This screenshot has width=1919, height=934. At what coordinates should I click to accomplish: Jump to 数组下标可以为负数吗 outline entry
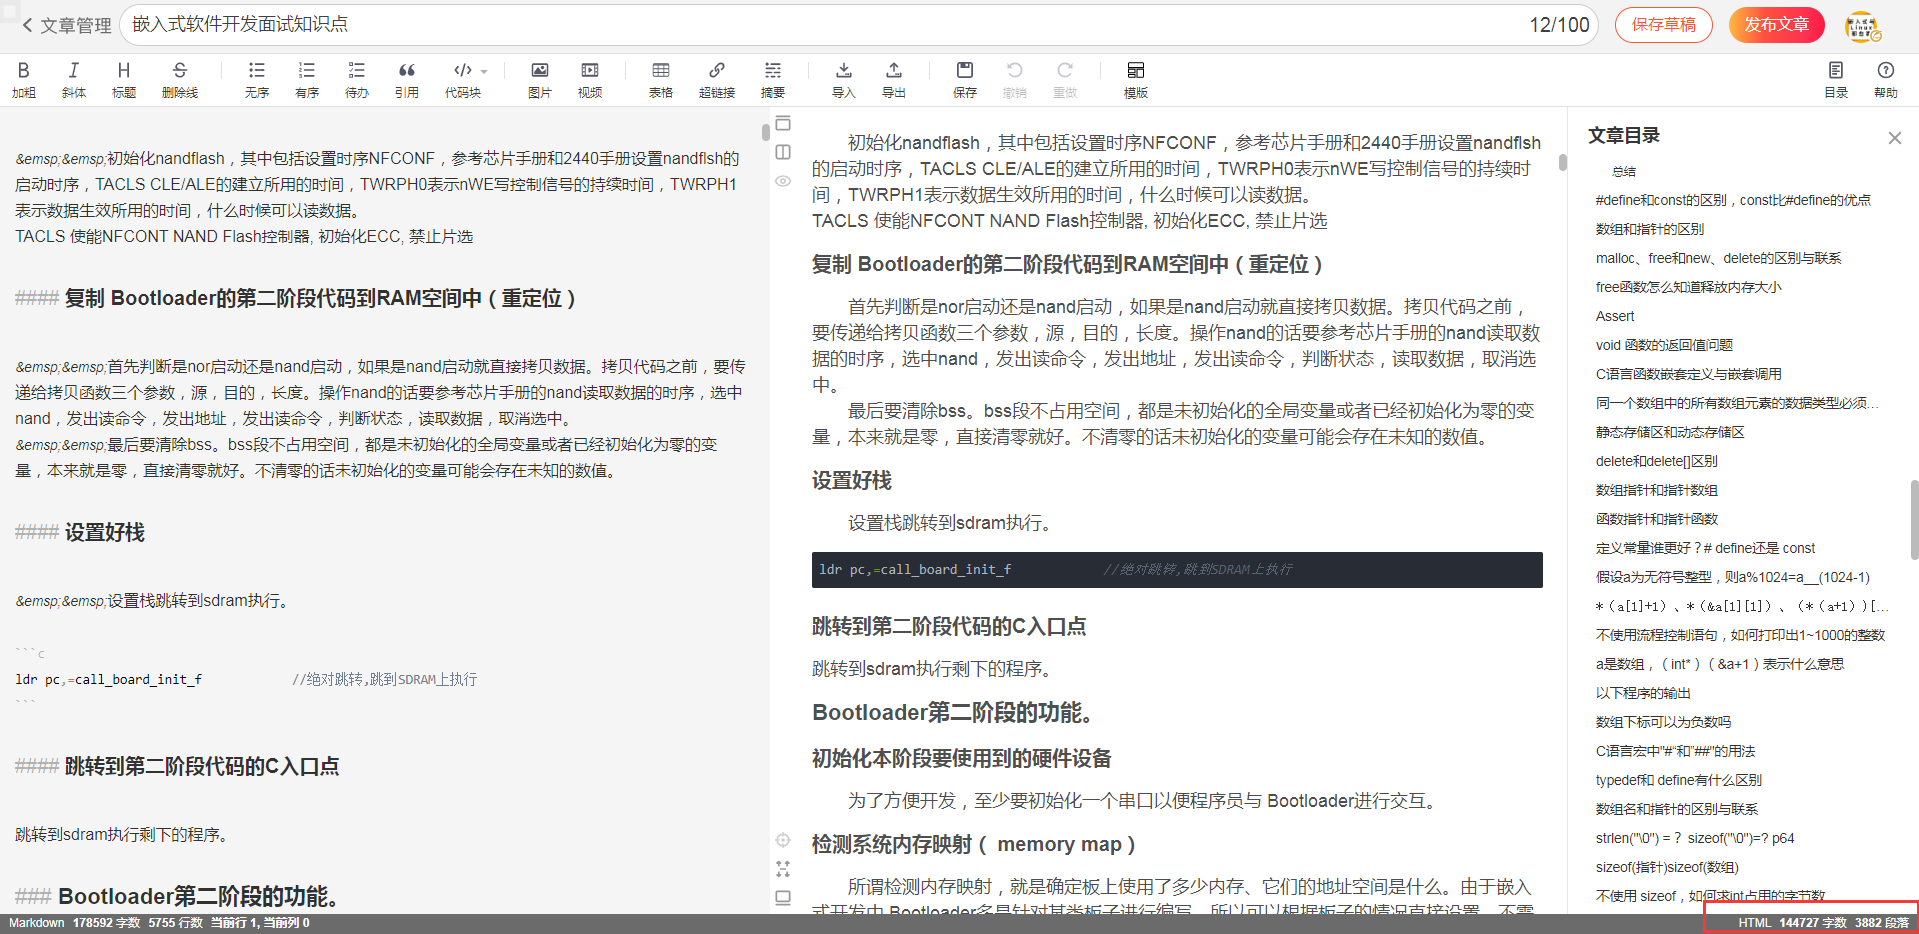tap(1663, 722)
